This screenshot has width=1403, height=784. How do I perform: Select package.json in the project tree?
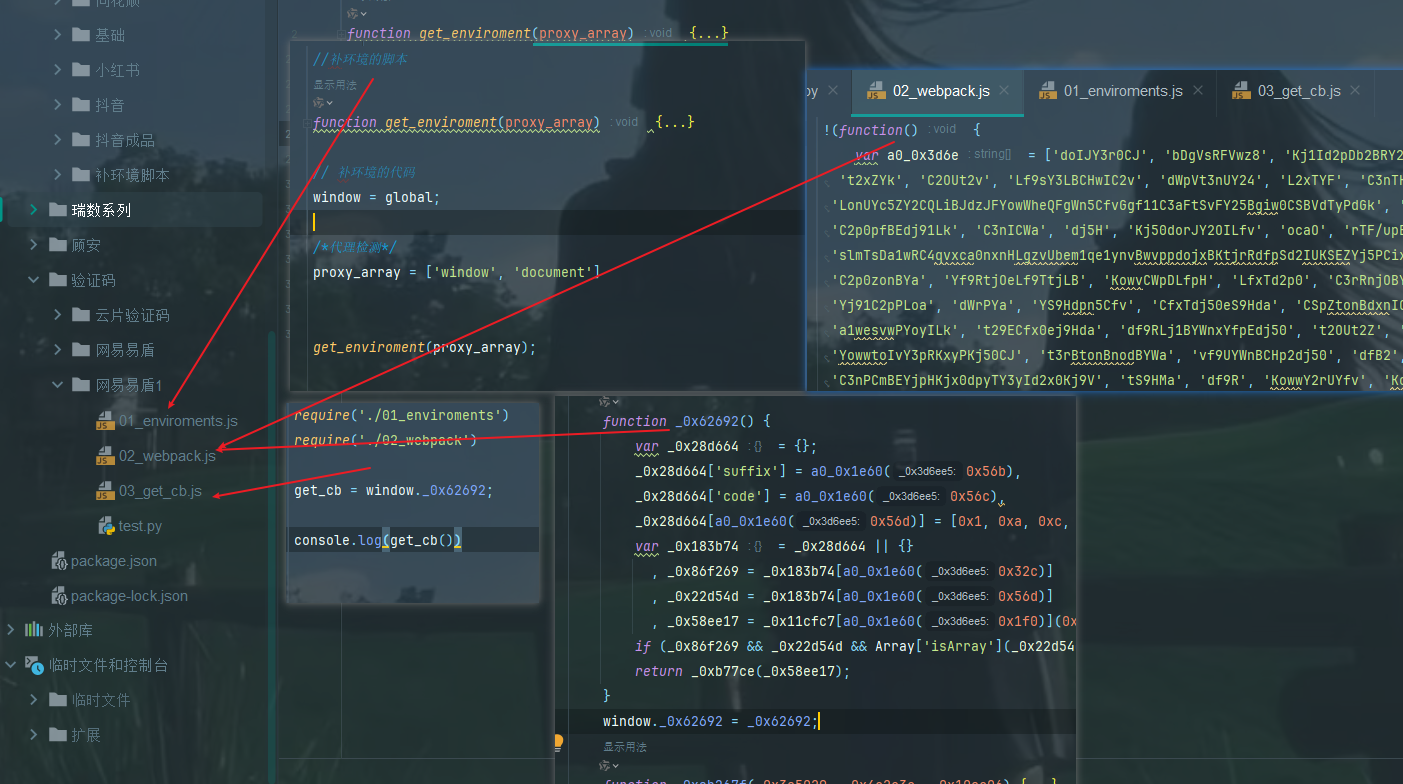click(x=114, y=561)
